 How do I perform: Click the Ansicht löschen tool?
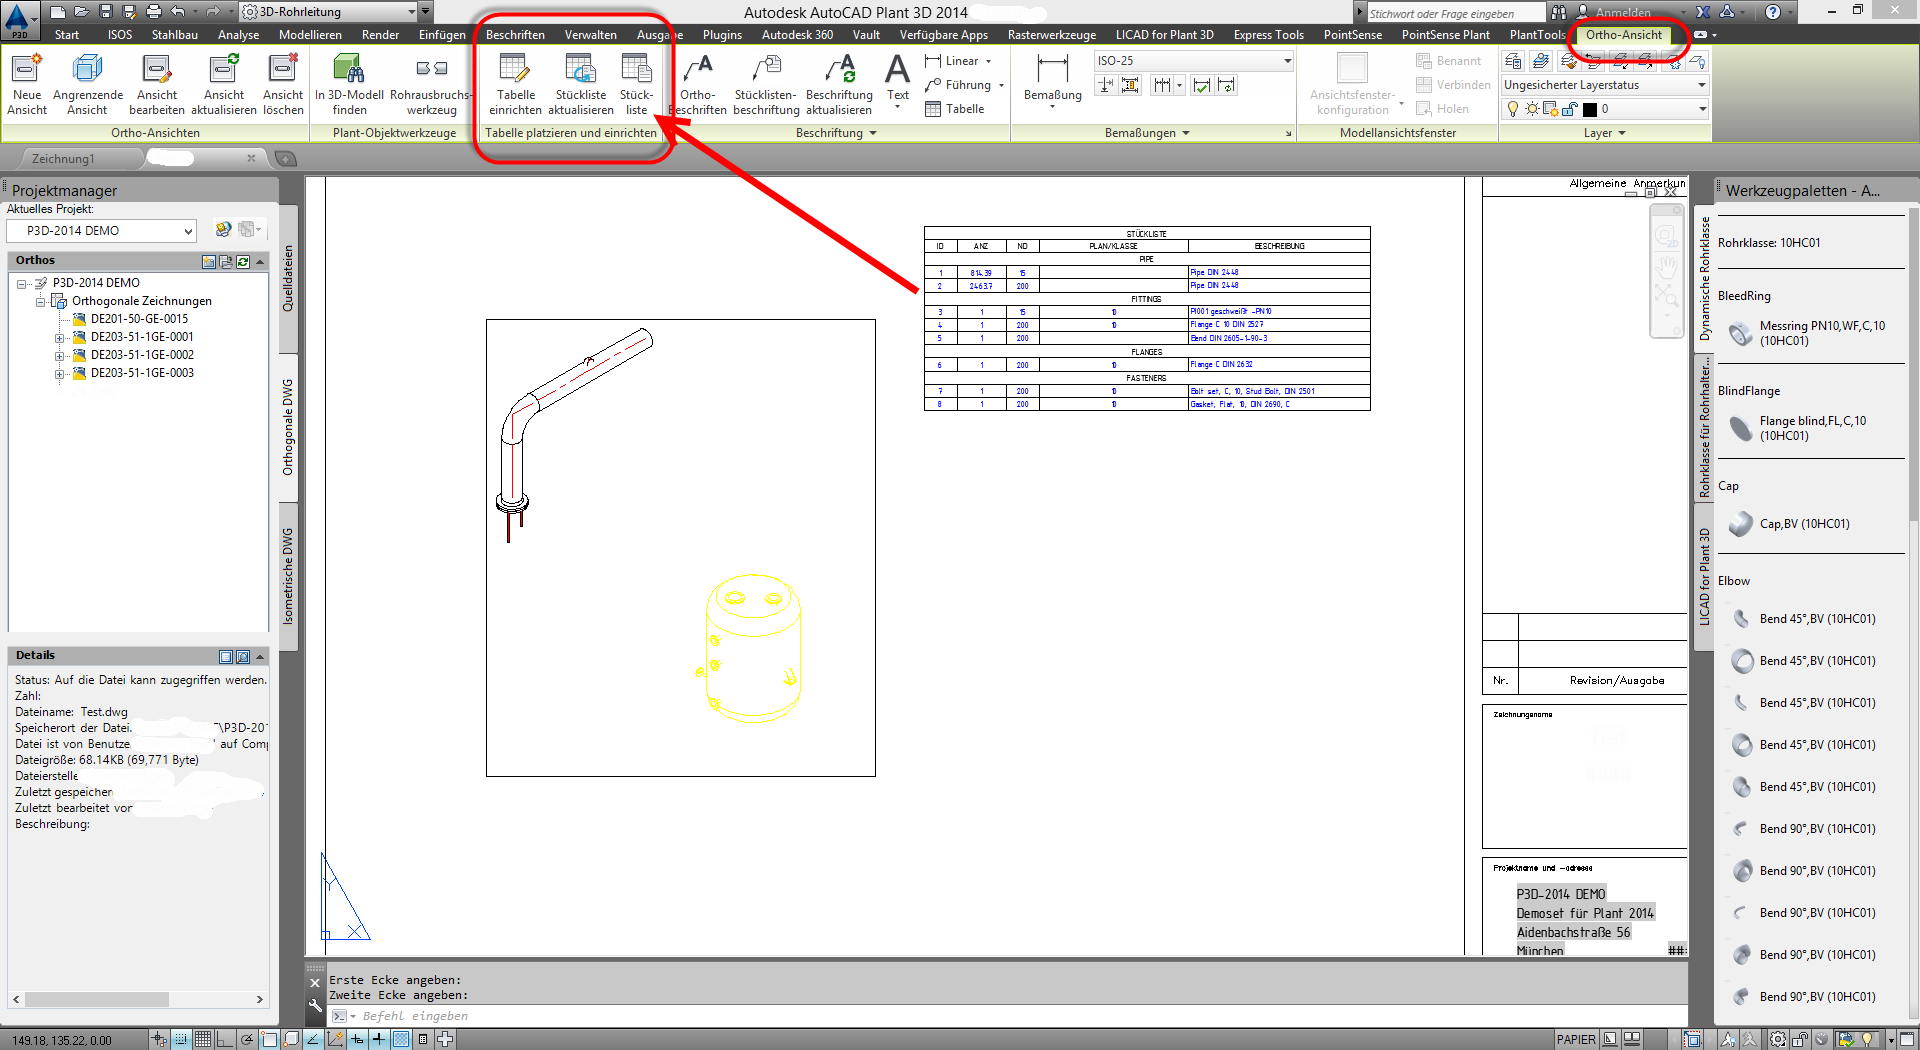click(283, 85)
